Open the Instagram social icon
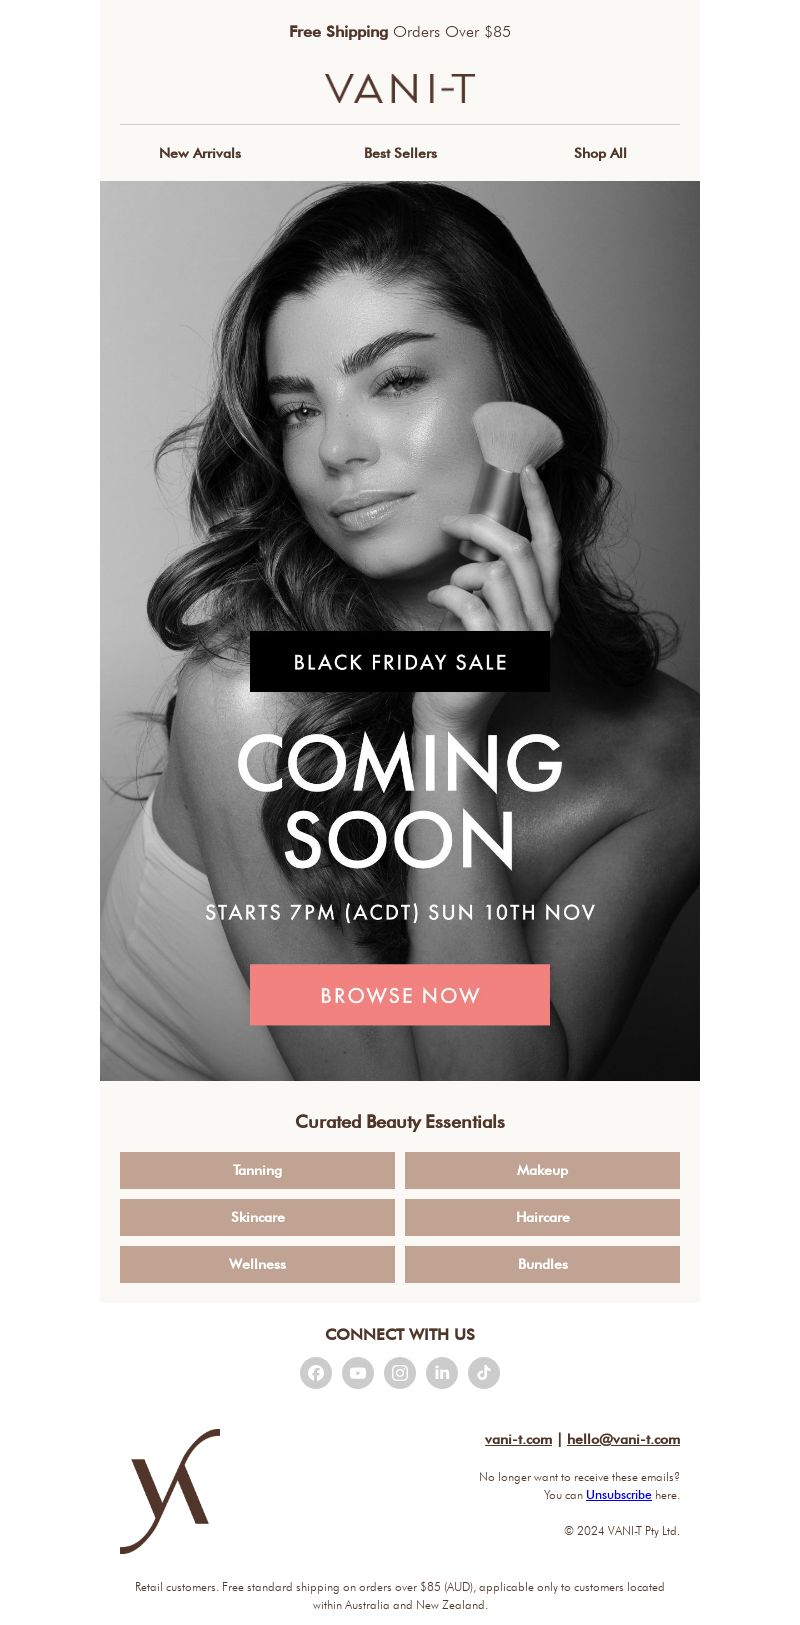The width and height of the screenshot is (800, 1625). pos(400,1373)
